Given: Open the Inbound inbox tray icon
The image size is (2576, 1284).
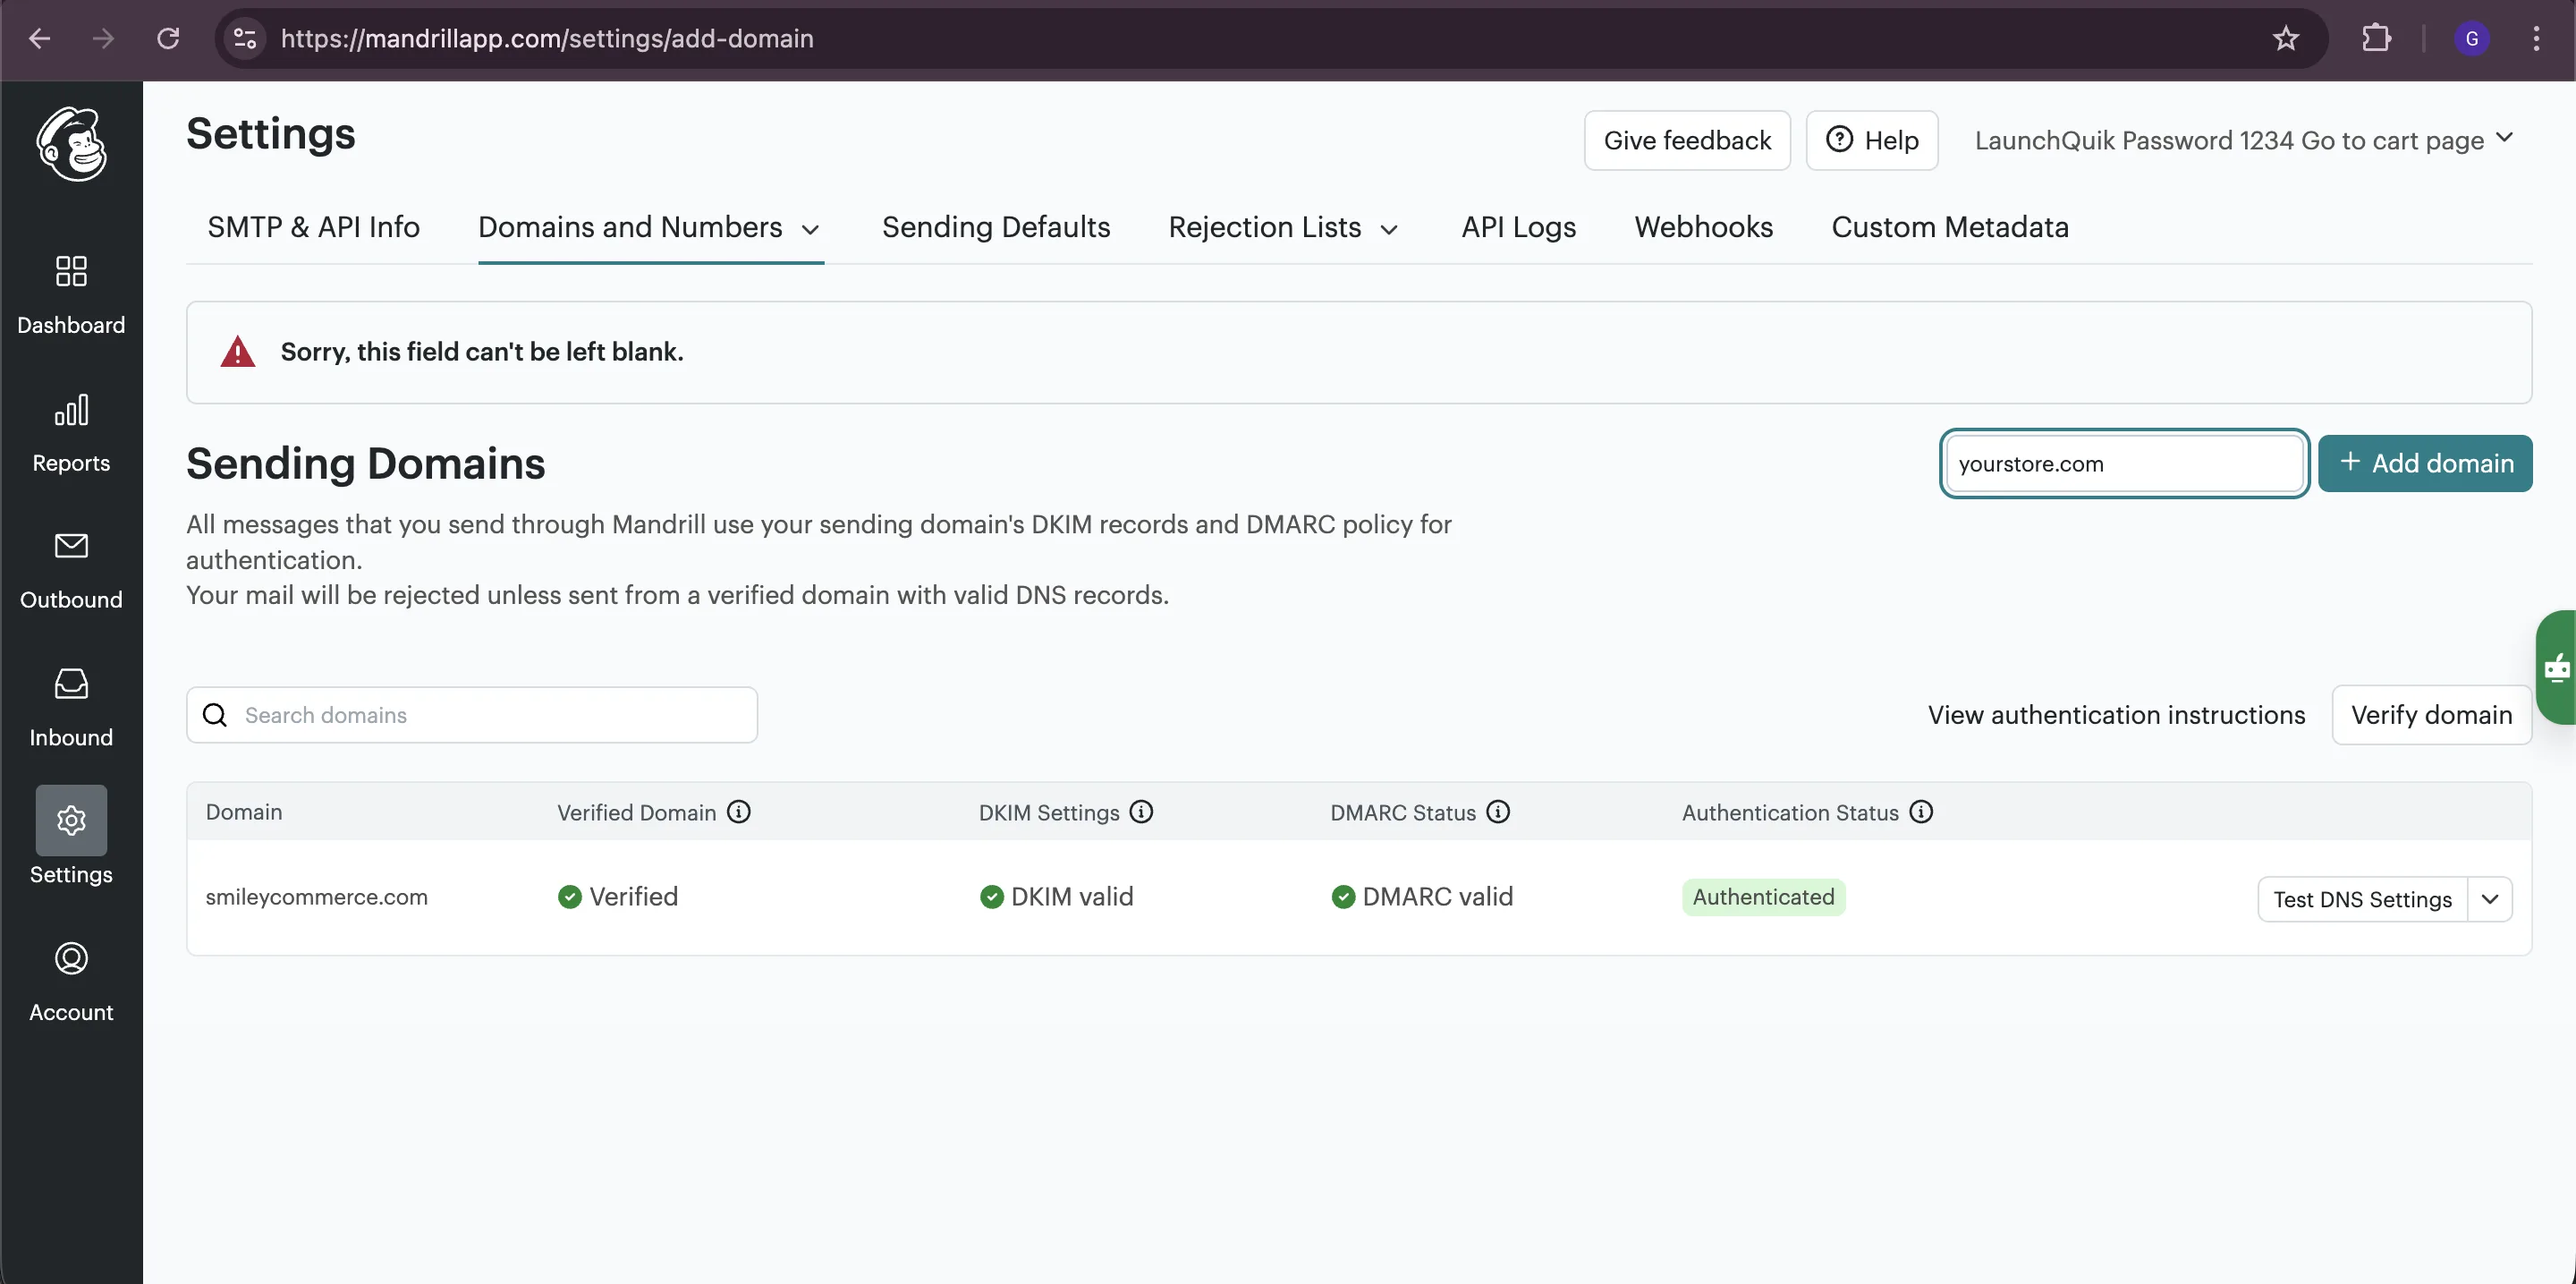Looking at the screenshot, I should [71, 684].
